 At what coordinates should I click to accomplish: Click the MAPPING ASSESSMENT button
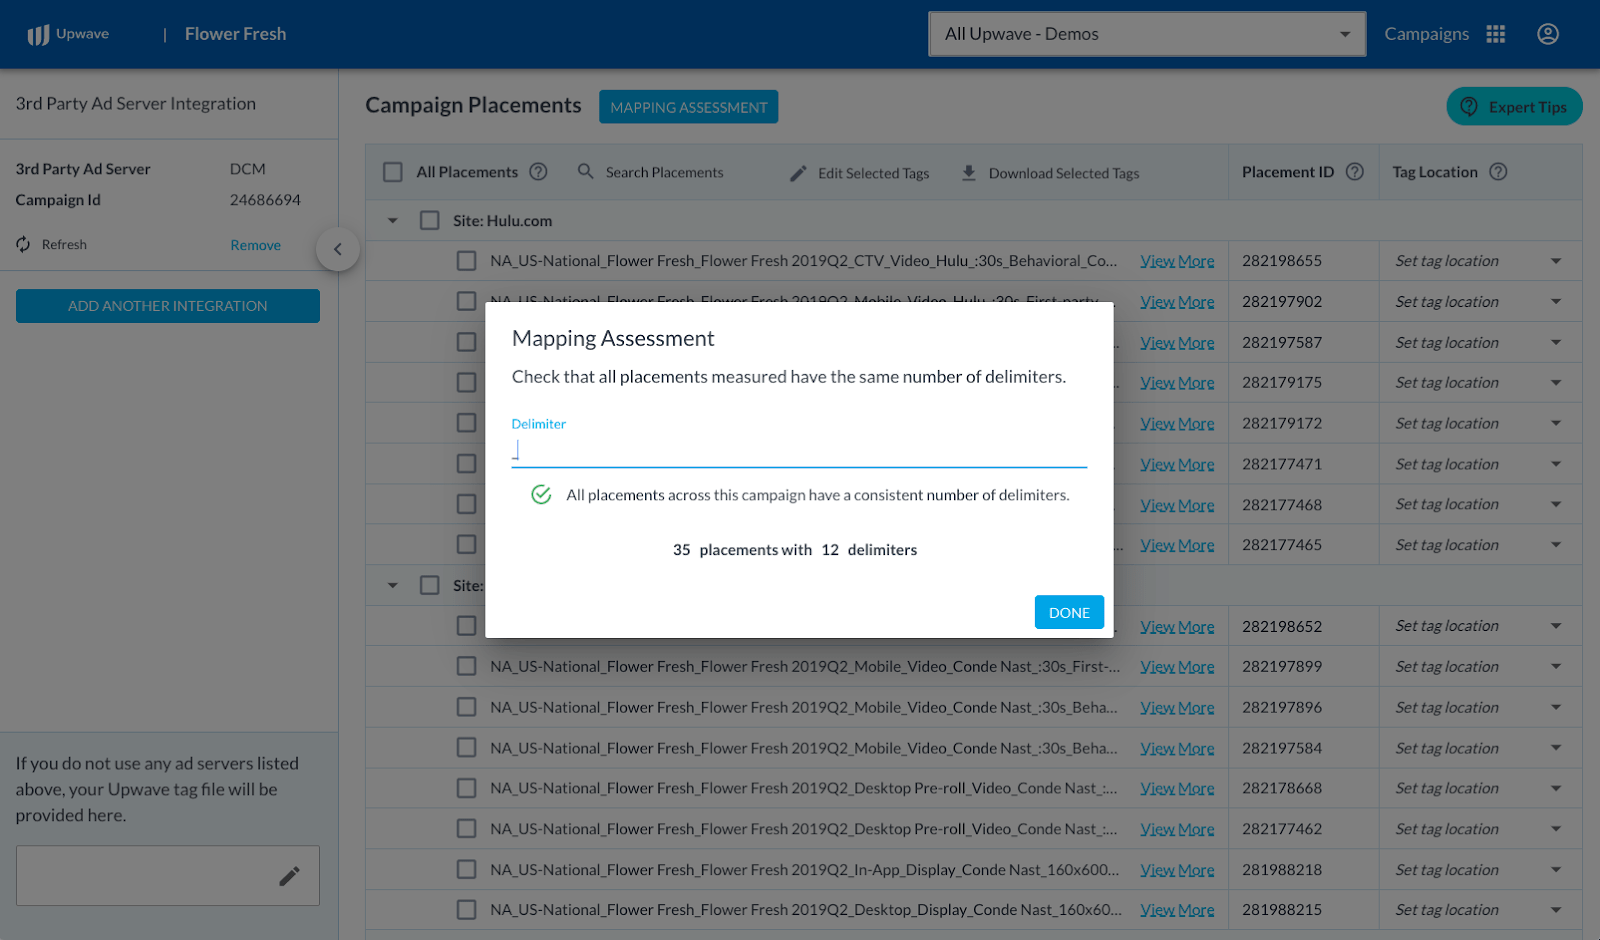click(x=688, y=107)
